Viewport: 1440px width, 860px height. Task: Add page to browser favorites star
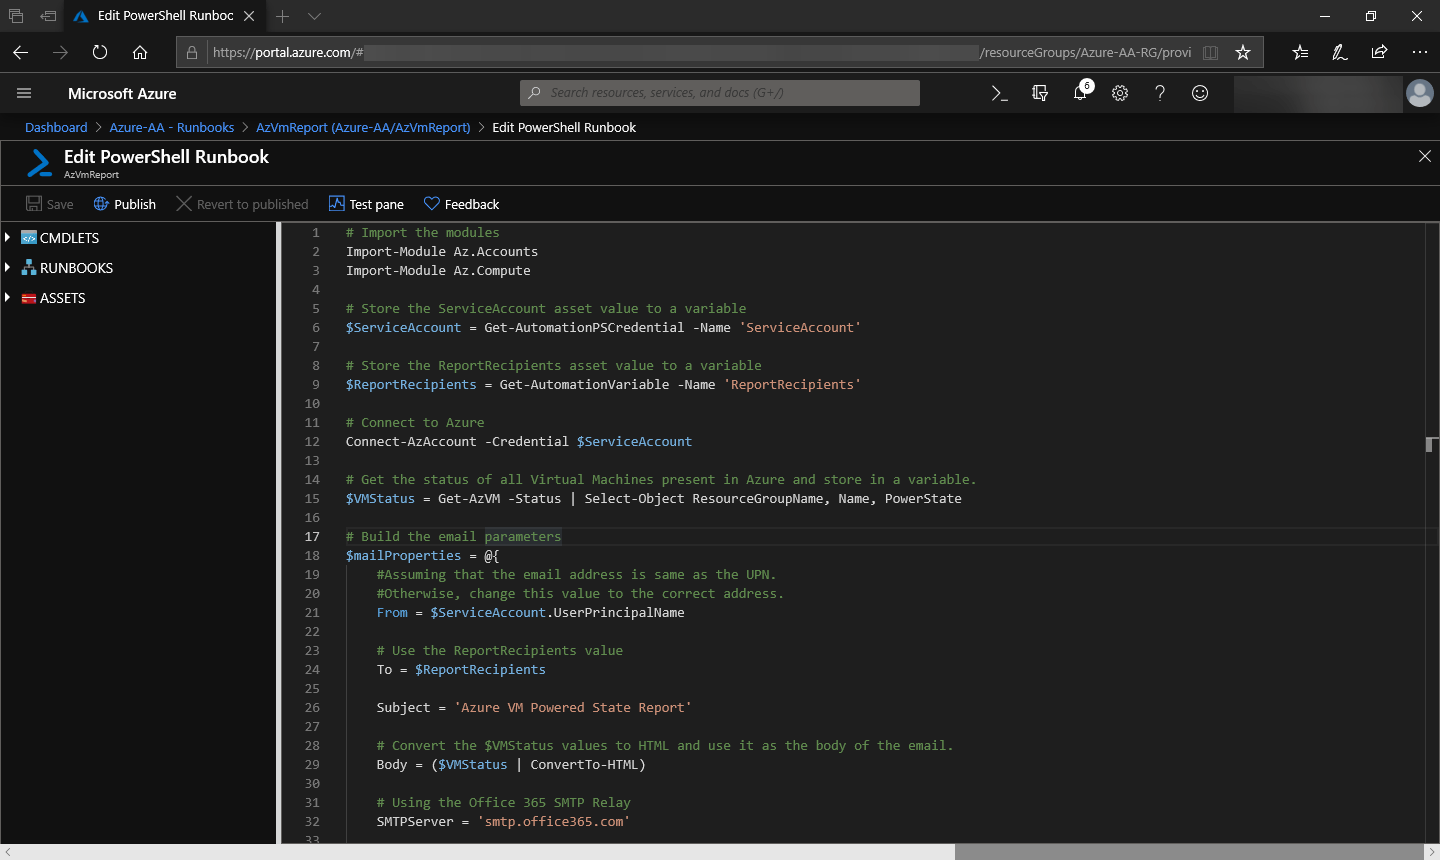point(1243,52)
